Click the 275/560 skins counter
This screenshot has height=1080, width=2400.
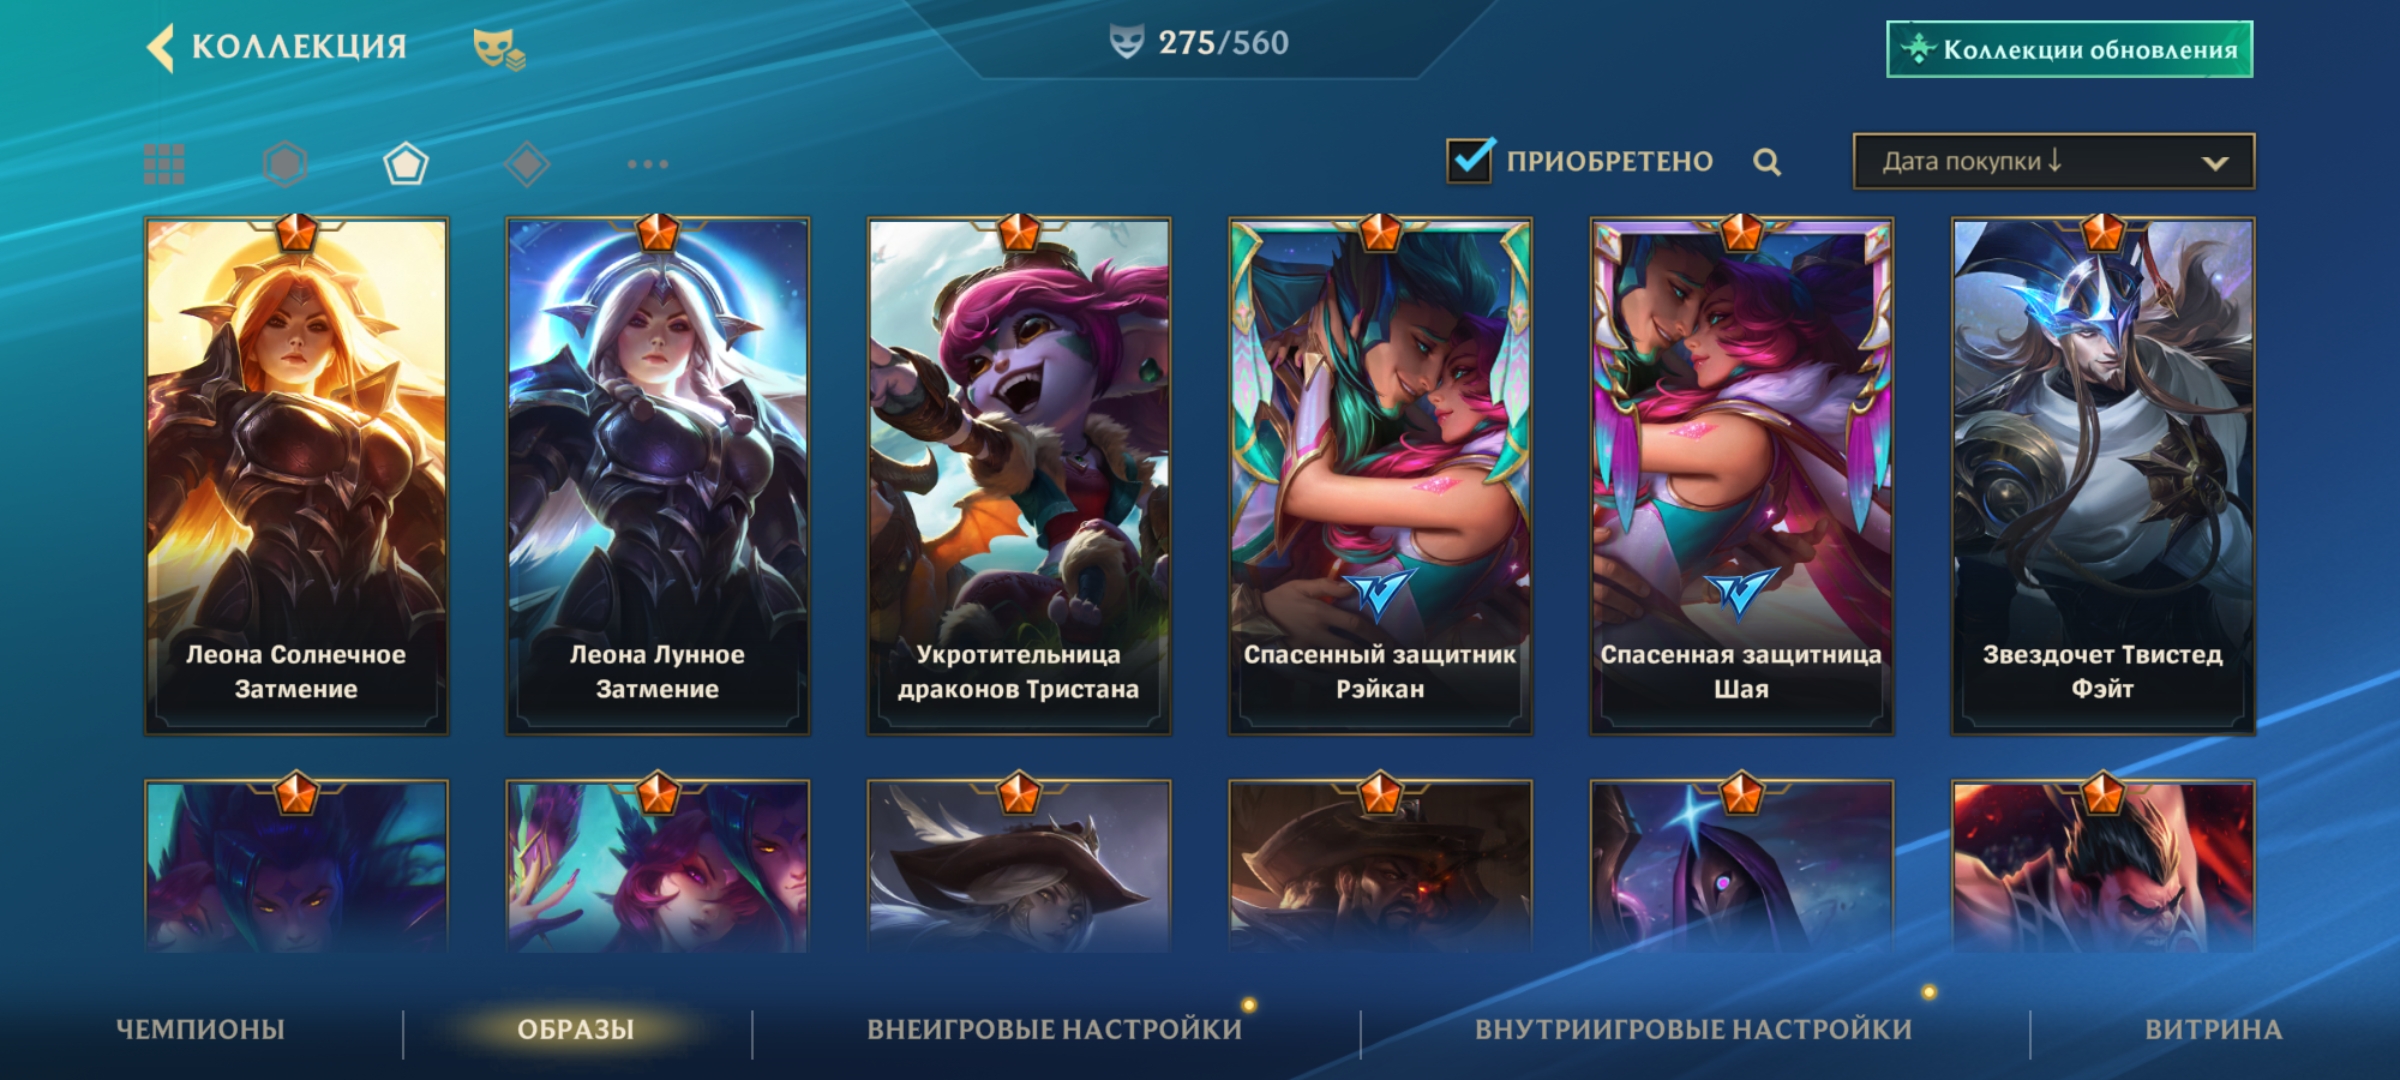1199,42
